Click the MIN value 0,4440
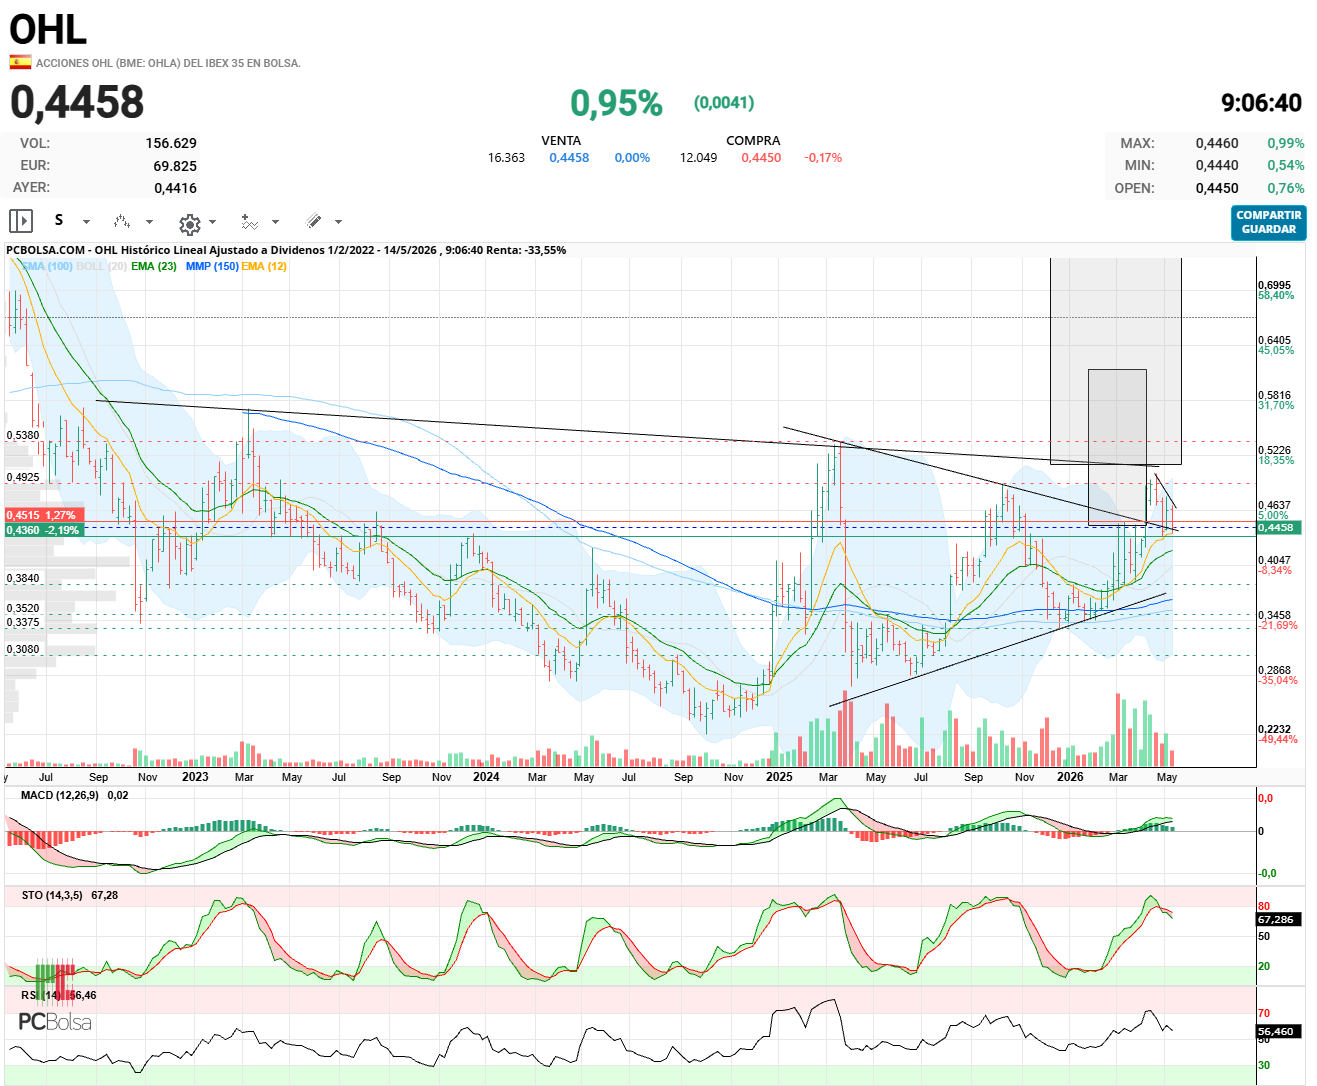The image size is (1317, 1086). [x=1217, y=166]
